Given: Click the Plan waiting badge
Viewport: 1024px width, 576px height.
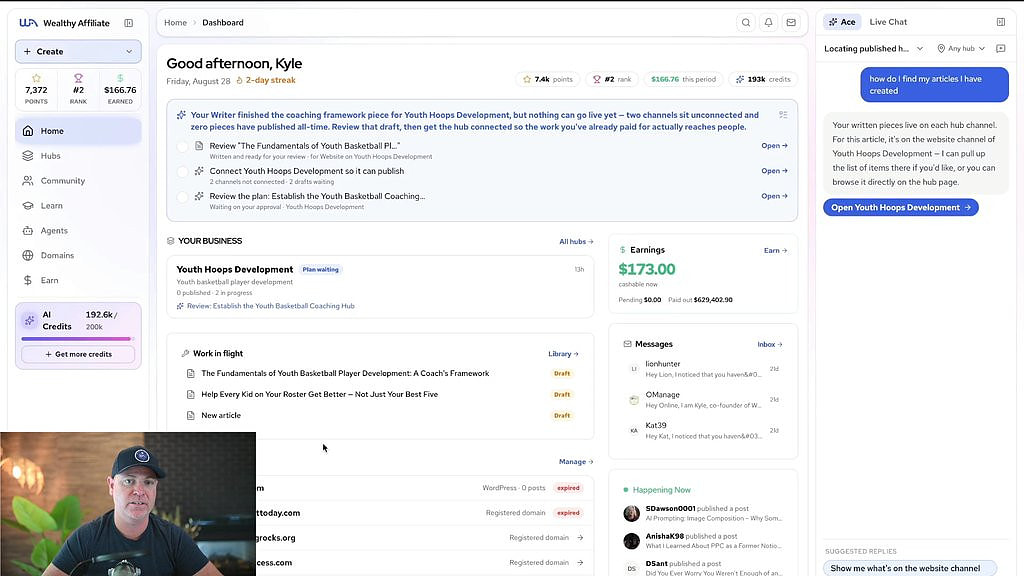Looking at the screenshot, I should 321,269.
